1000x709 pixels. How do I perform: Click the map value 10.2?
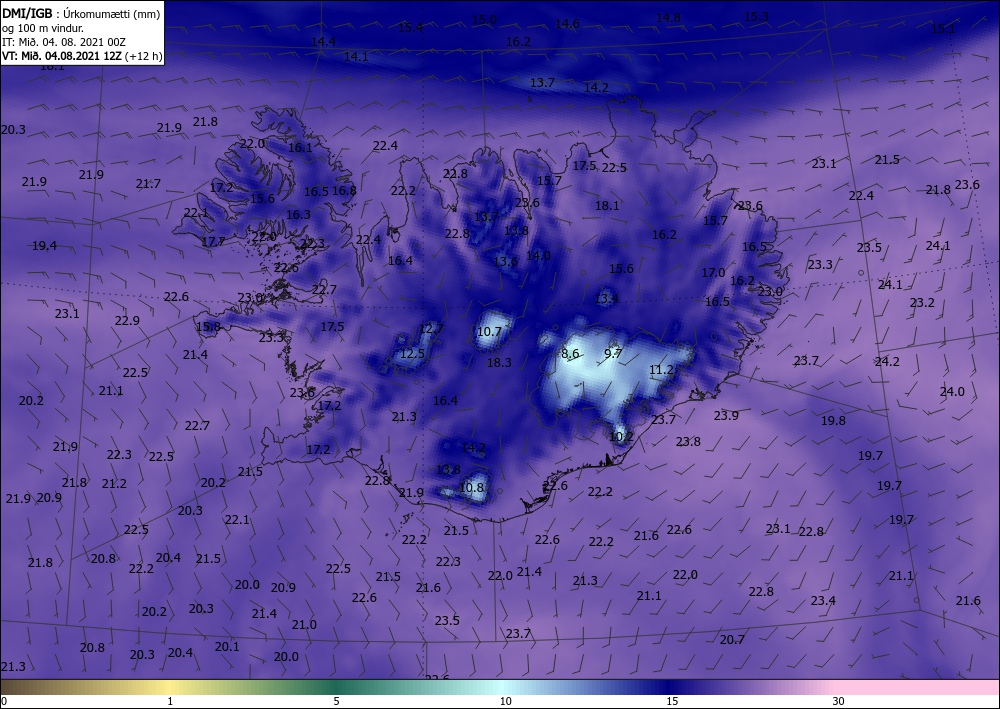pos(621,437)
